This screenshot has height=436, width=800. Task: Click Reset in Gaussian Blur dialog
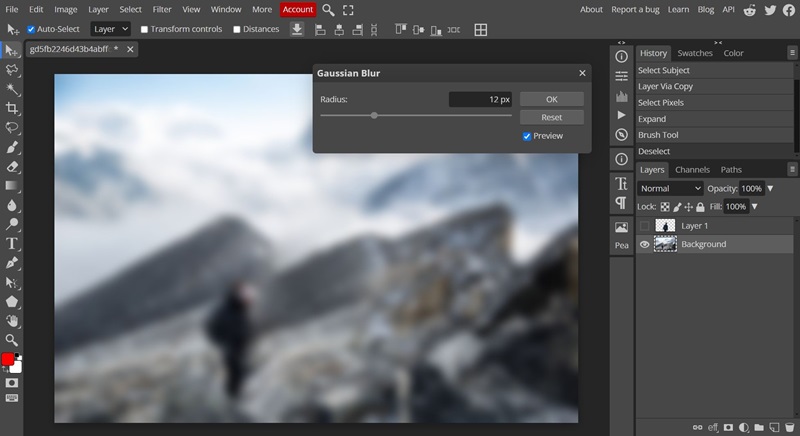tap(552, 117)
